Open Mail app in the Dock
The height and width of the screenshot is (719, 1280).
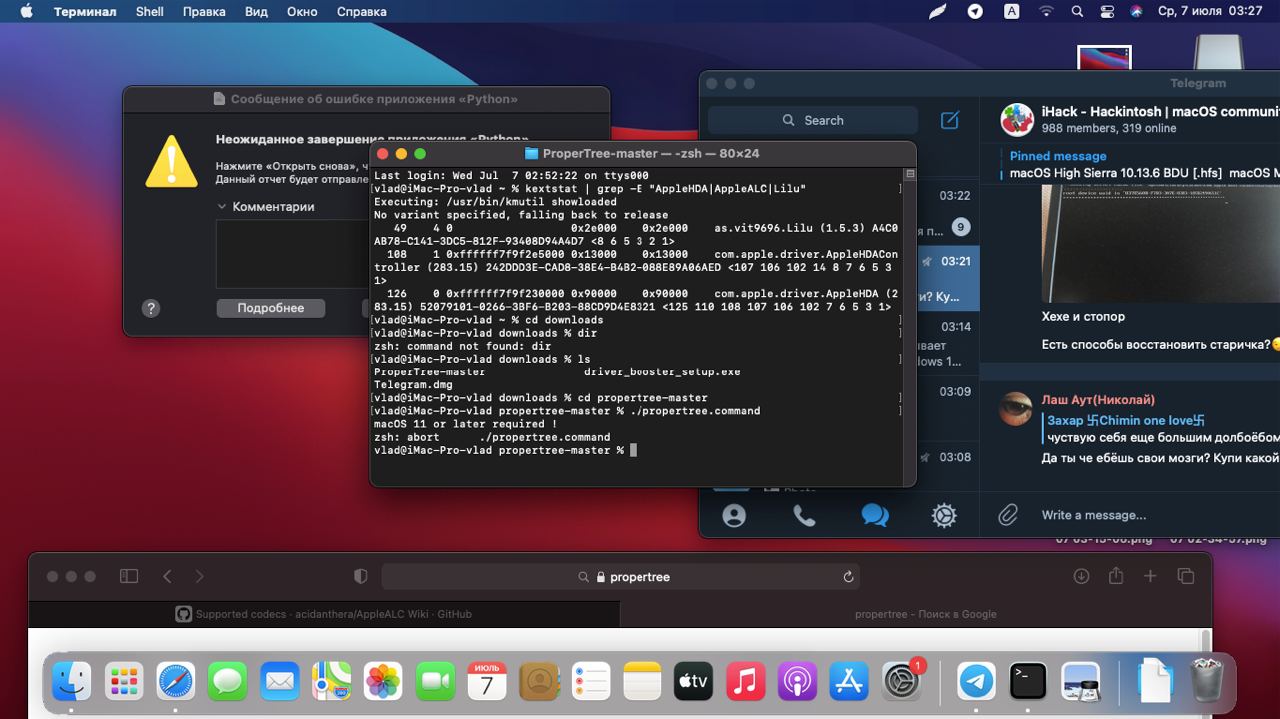279,682
